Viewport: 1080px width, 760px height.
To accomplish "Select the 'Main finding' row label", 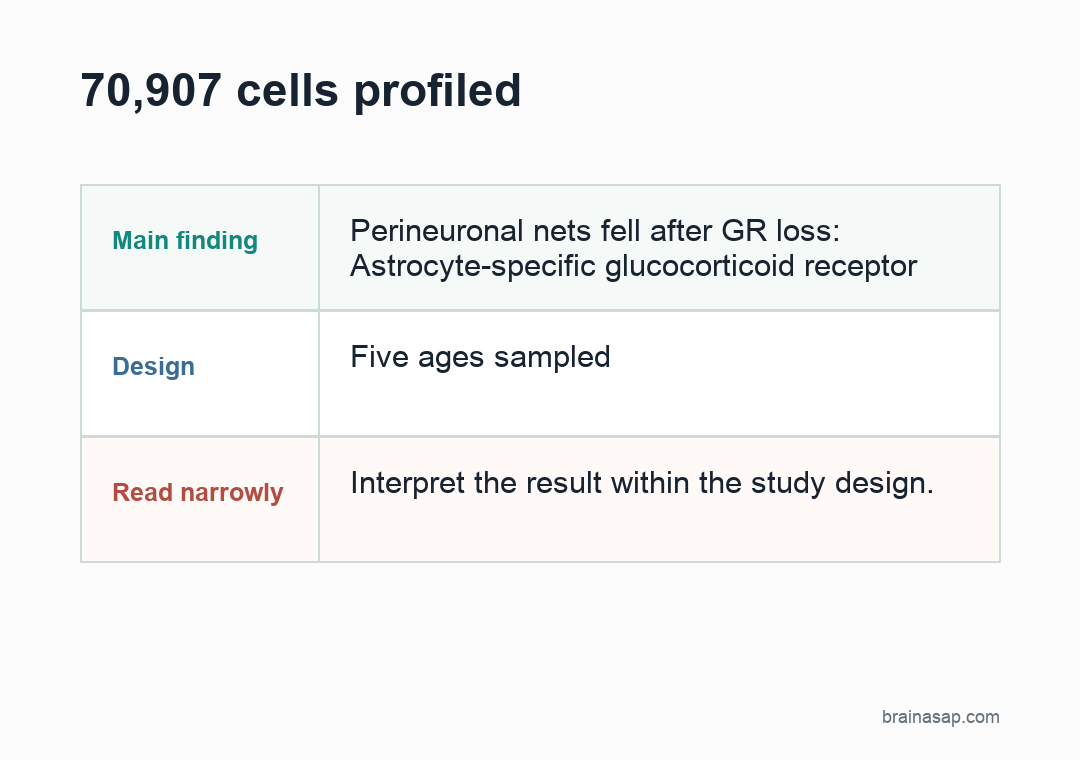I will coord(185,240).
